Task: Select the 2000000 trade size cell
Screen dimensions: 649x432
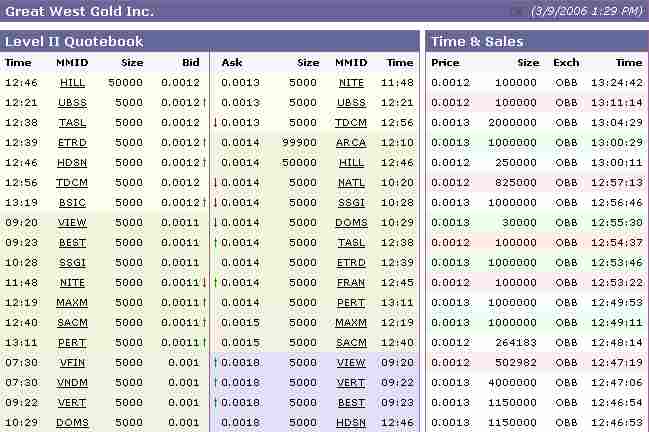Action: tap(512, 123)
